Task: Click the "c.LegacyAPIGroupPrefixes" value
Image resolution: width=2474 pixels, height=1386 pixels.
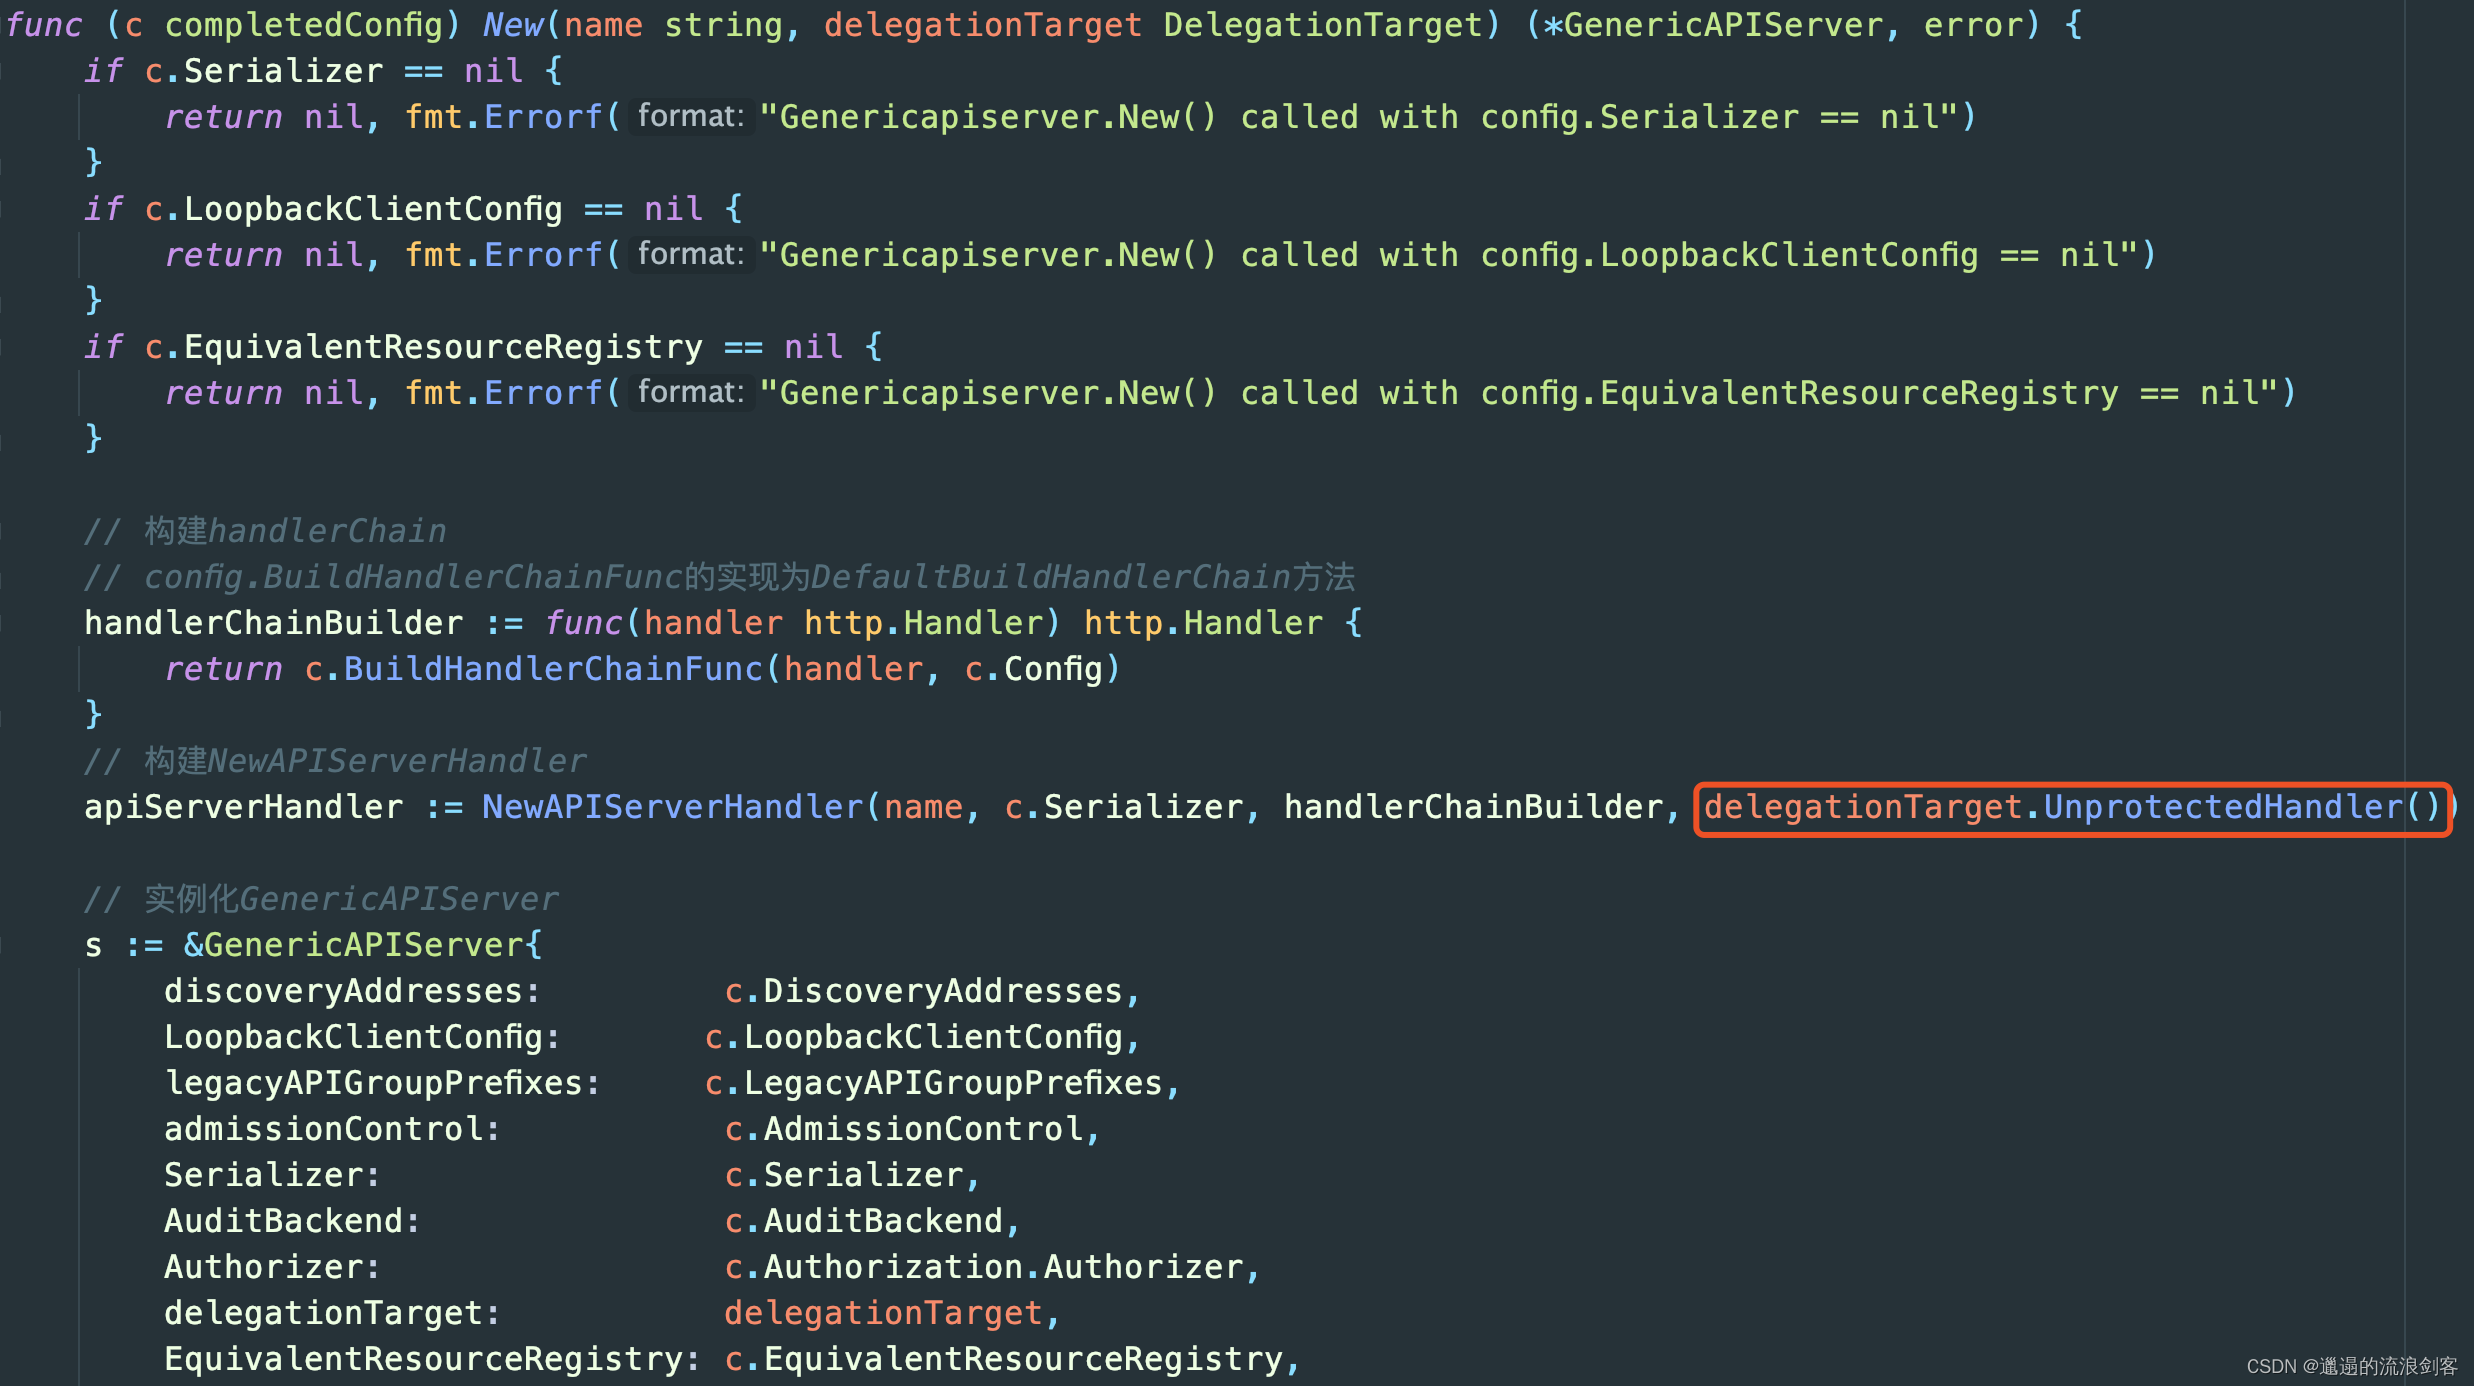Action: click(x=933, y=1082)
